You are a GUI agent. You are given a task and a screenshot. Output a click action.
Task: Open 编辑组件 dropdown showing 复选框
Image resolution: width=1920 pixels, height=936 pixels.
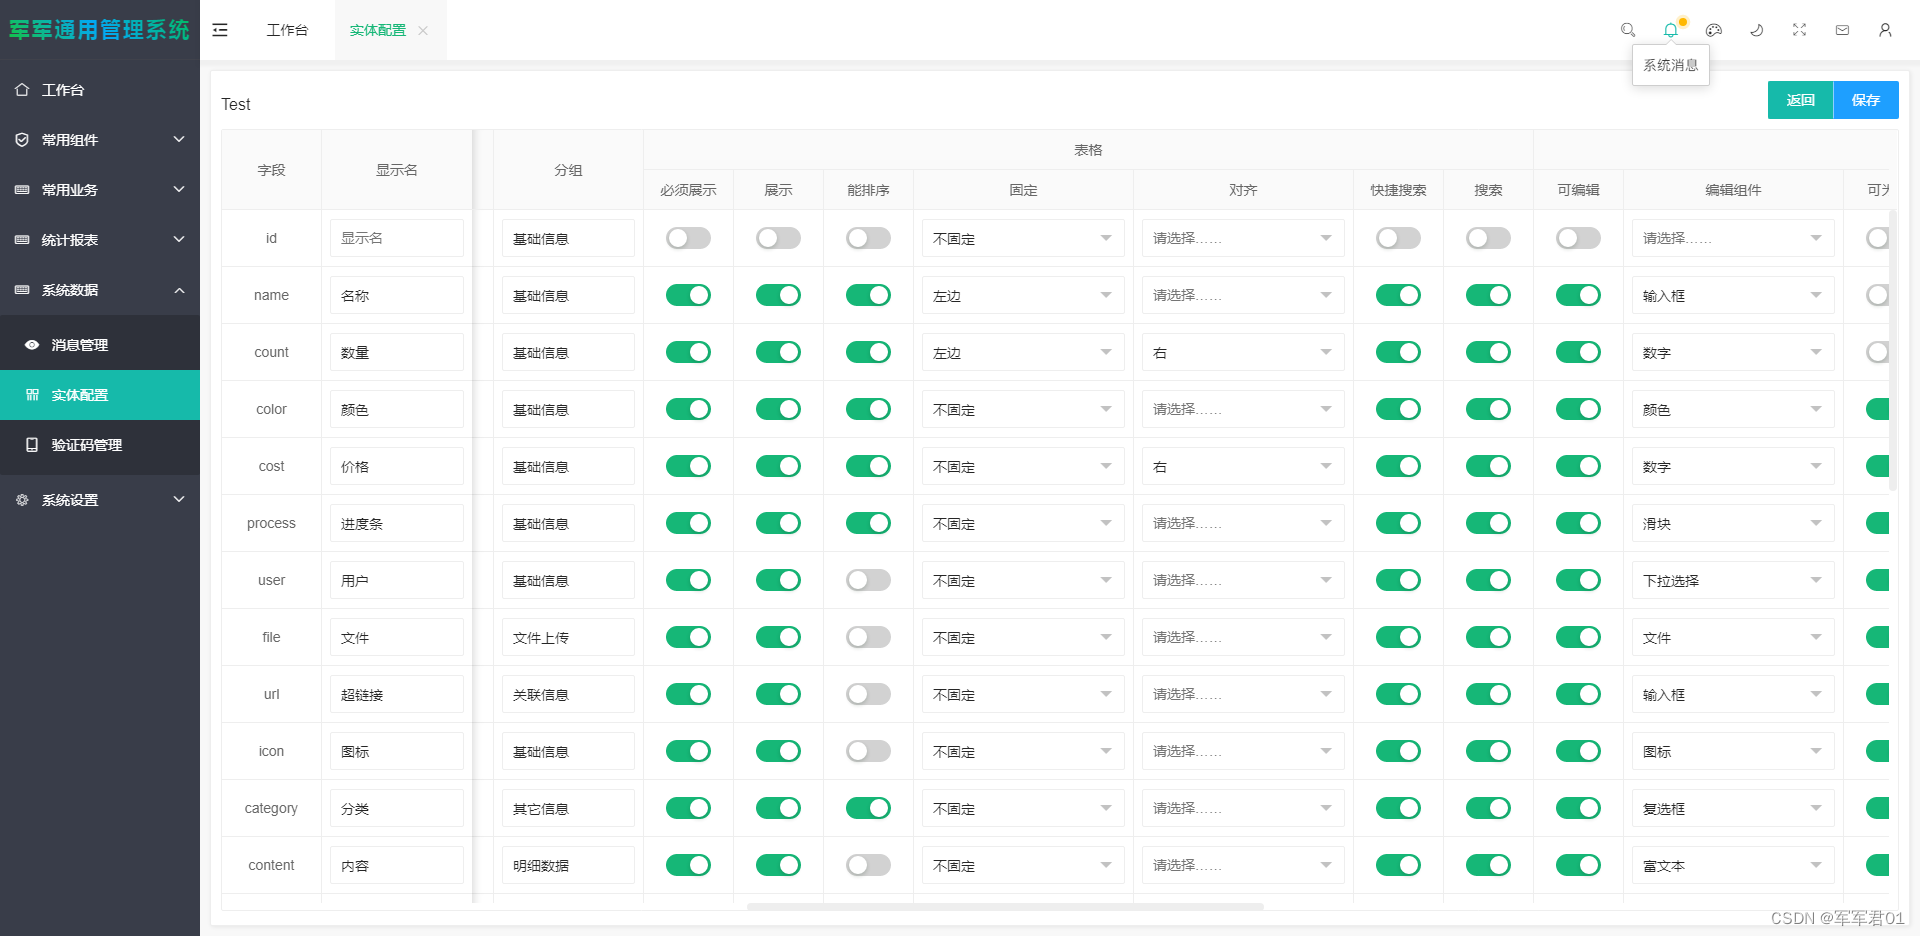tap(1733, 809)
